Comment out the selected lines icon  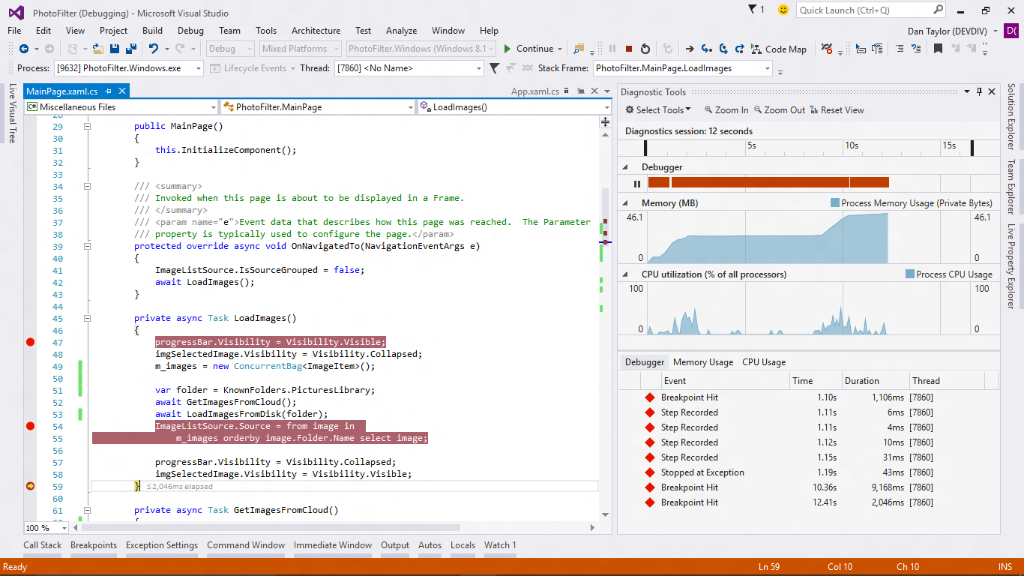[x=900, y=49]
